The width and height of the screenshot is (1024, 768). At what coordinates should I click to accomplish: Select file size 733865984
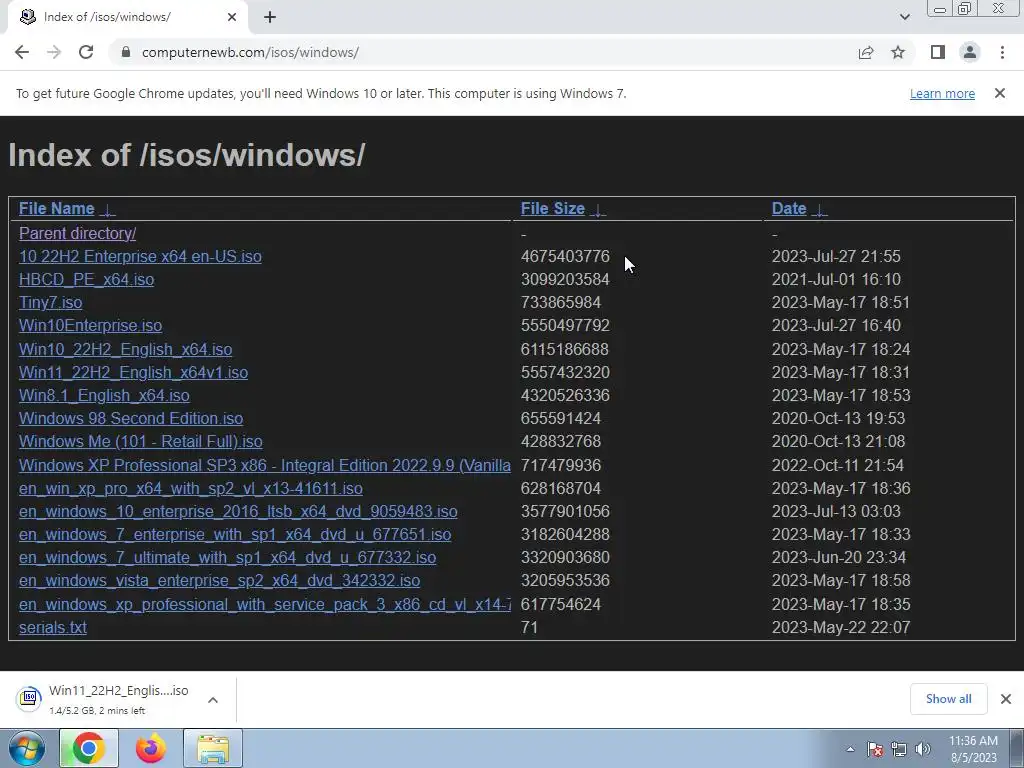pyautogui.click(x=560, y=302)
